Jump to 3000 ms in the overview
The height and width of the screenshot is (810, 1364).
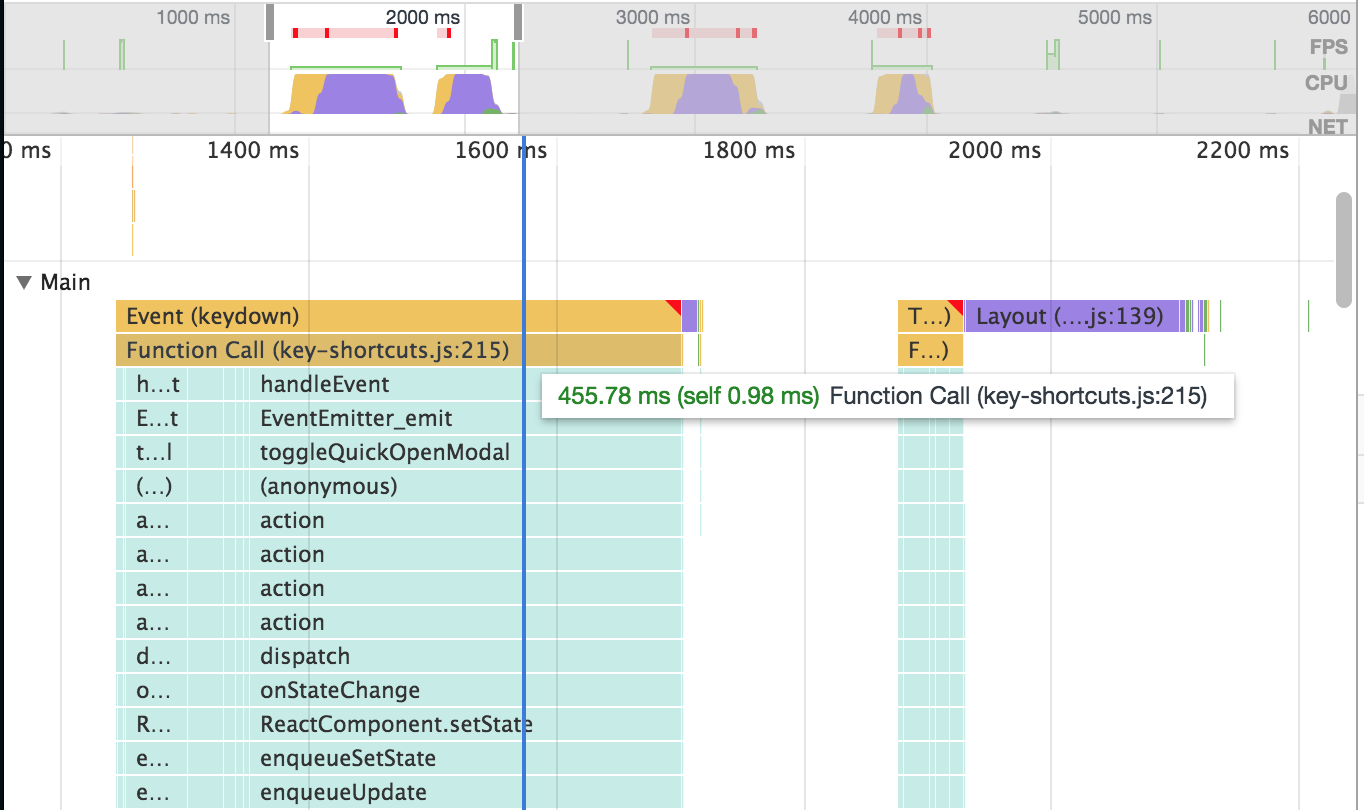[x=653, y=17]
